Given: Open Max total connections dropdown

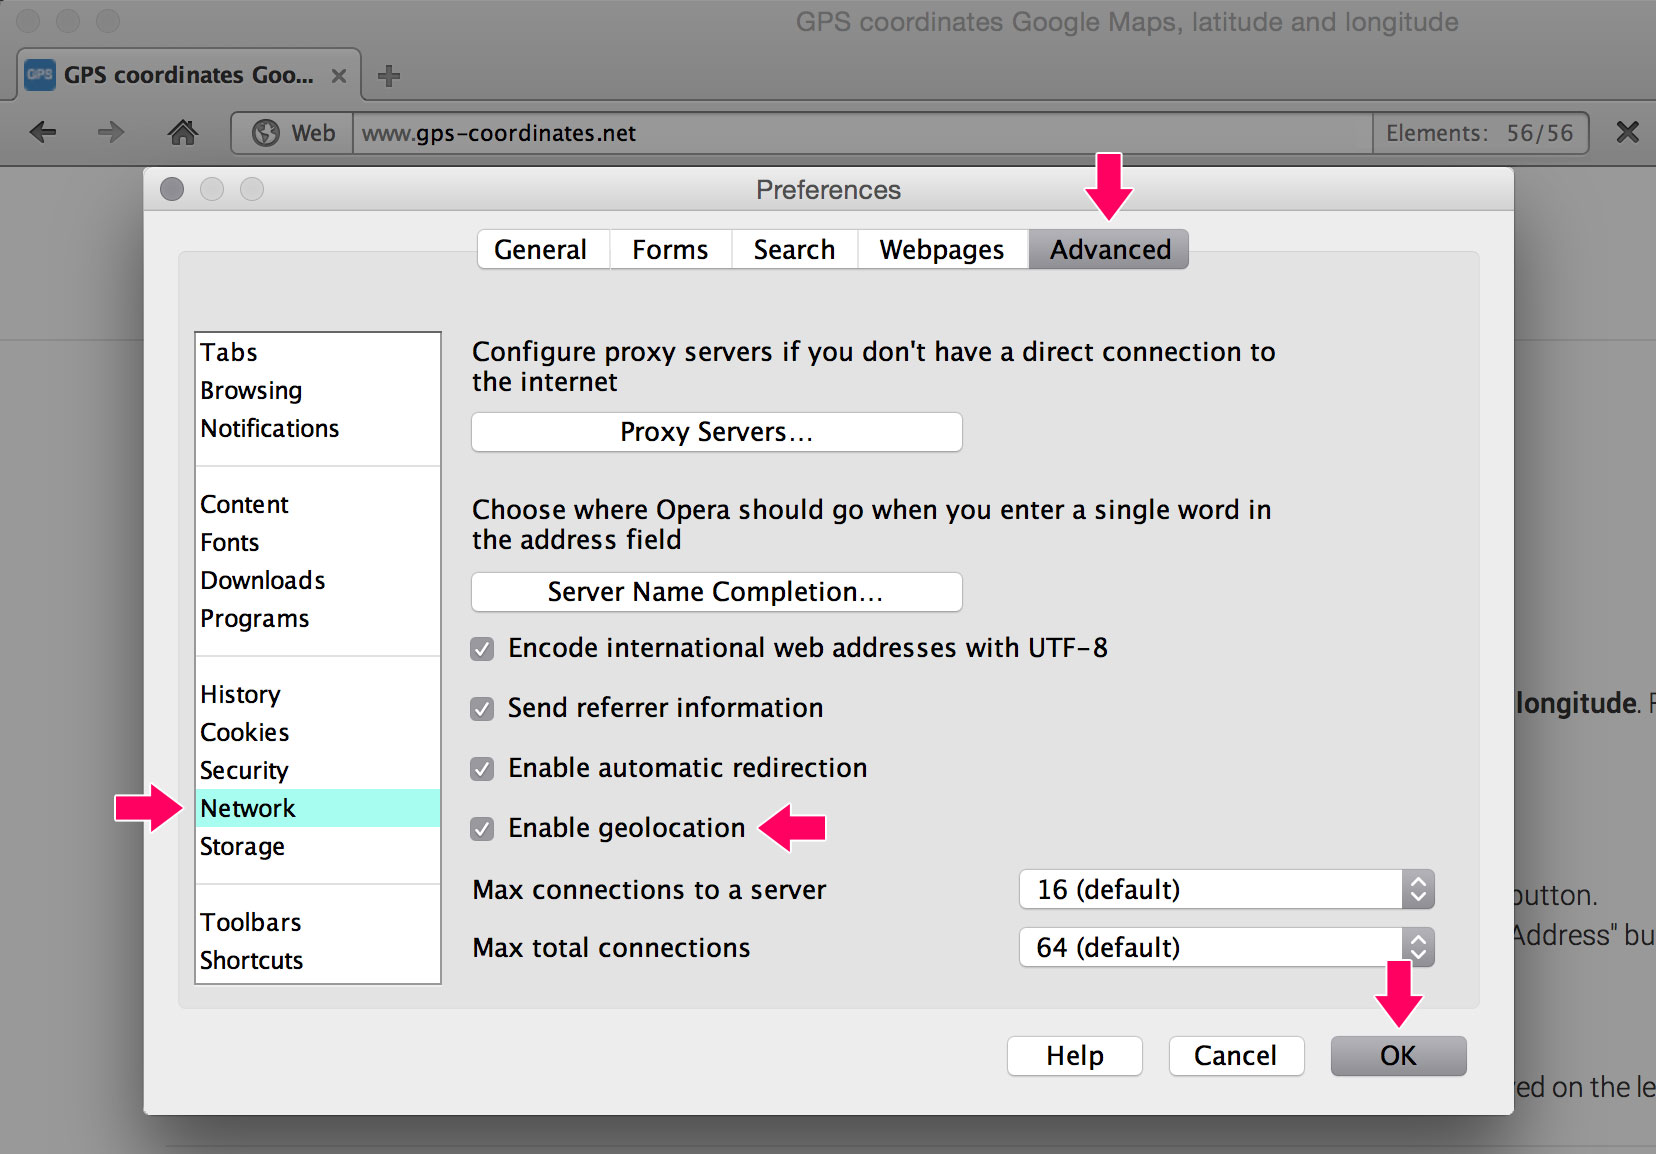Looking at the screenshot, I should pos(1227,947).
